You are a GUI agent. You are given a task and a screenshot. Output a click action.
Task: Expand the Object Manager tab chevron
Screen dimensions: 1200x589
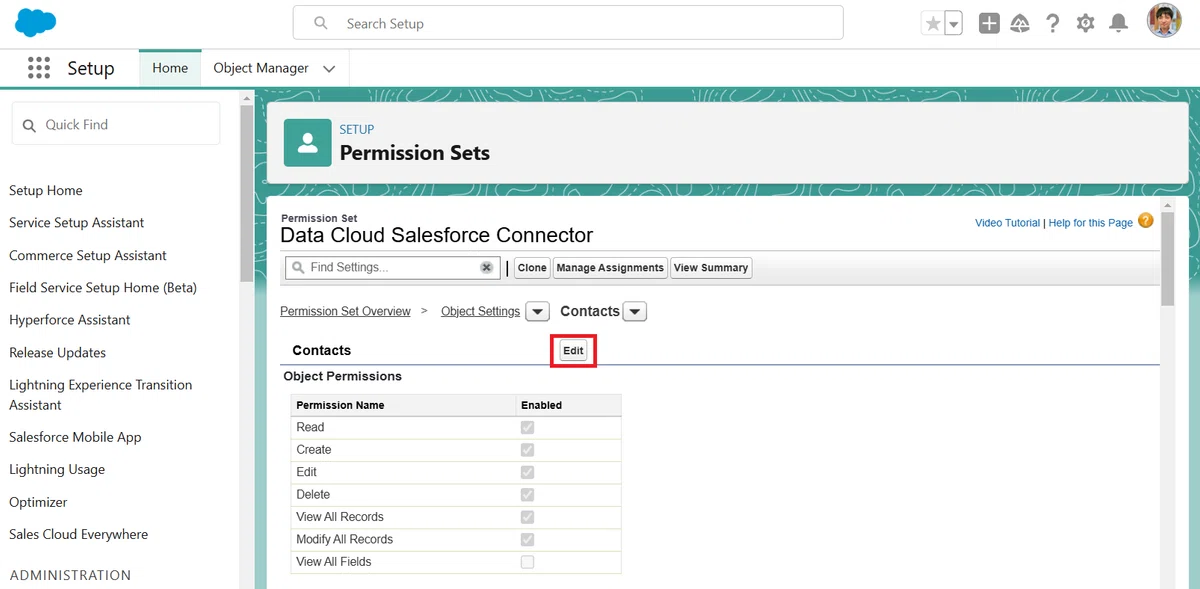329,69
